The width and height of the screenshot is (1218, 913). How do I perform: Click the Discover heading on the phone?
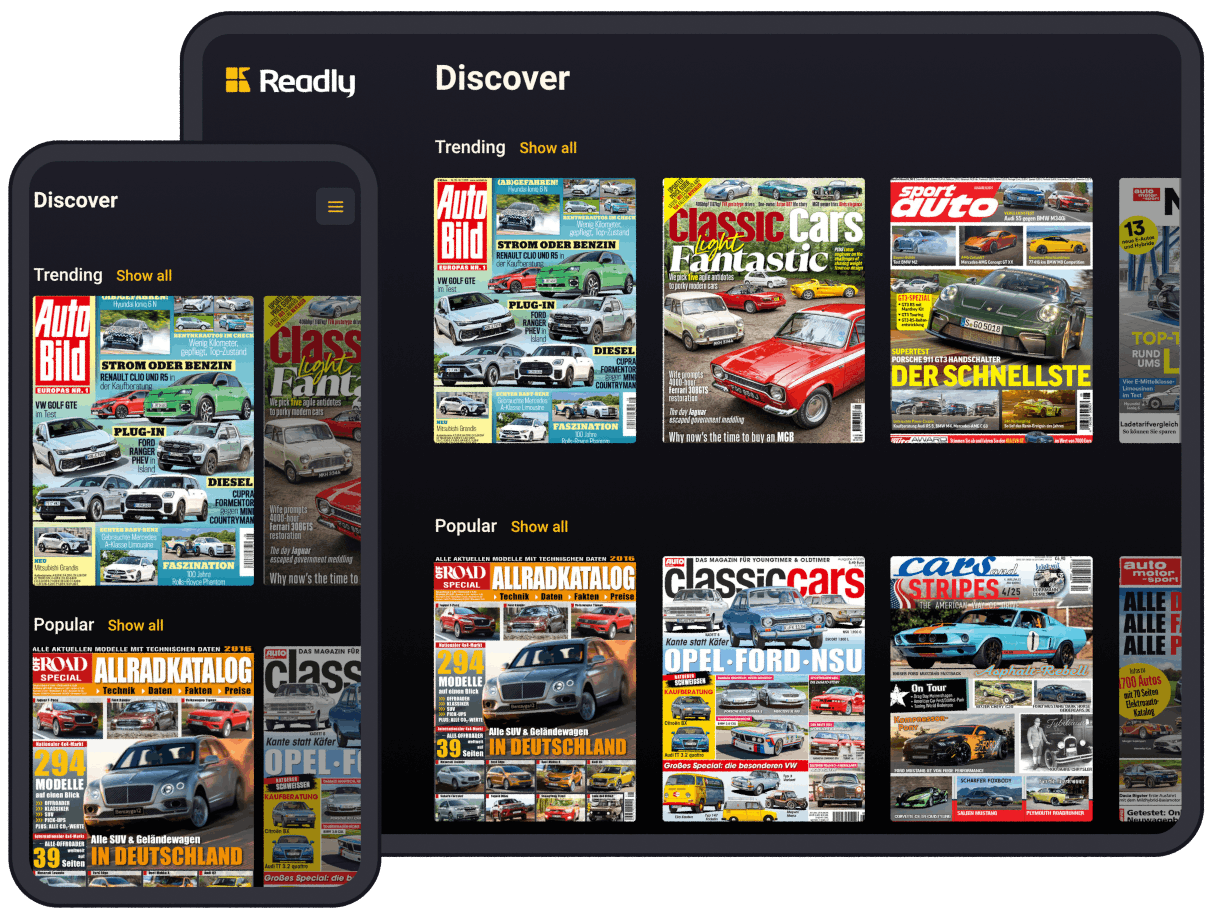(76, 200)
